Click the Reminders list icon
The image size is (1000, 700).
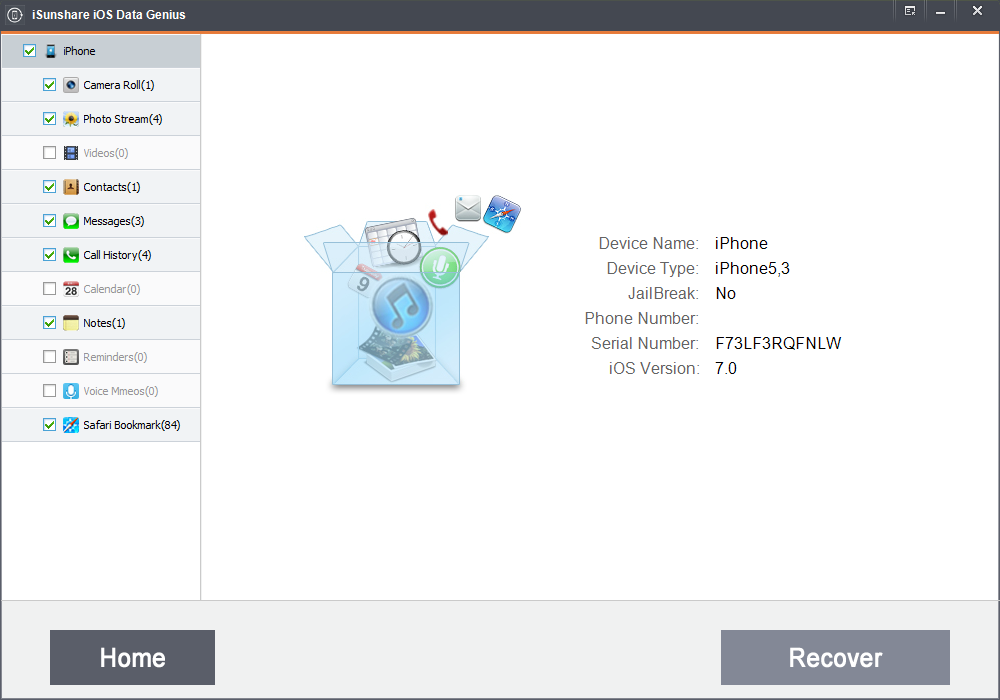tap(71, 357)
